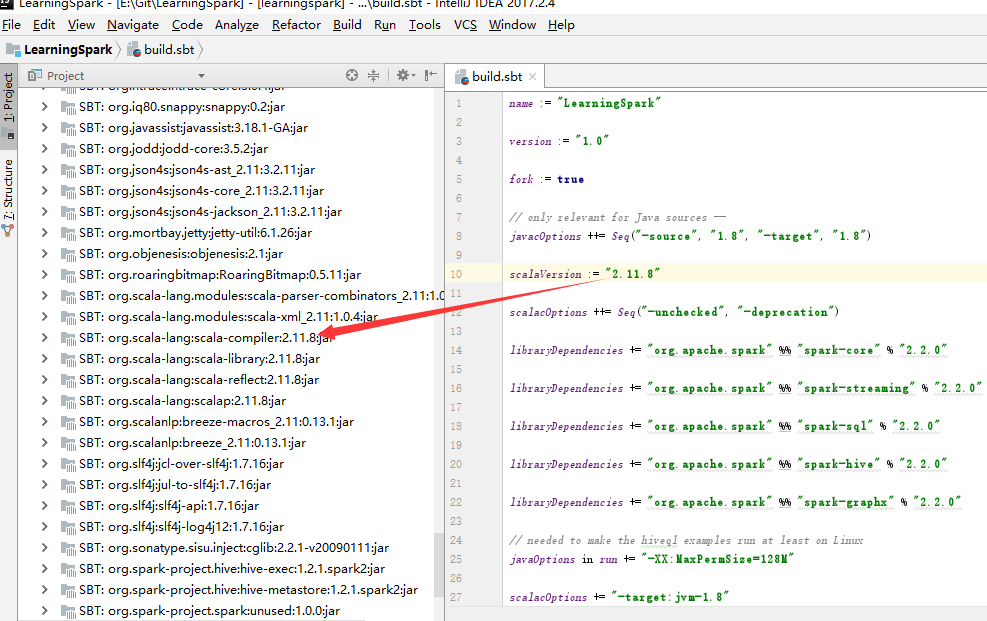987x621 pixels.
Task: Select scala-xml_2.11:1.0.4 library row
Action: 226,316
